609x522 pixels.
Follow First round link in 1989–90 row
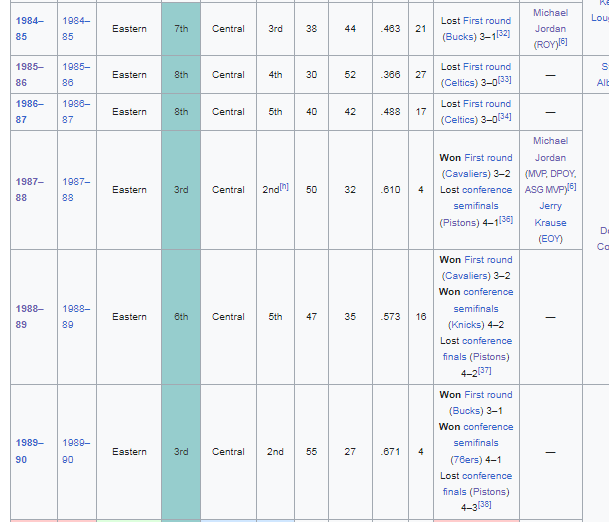coord(488,395)
